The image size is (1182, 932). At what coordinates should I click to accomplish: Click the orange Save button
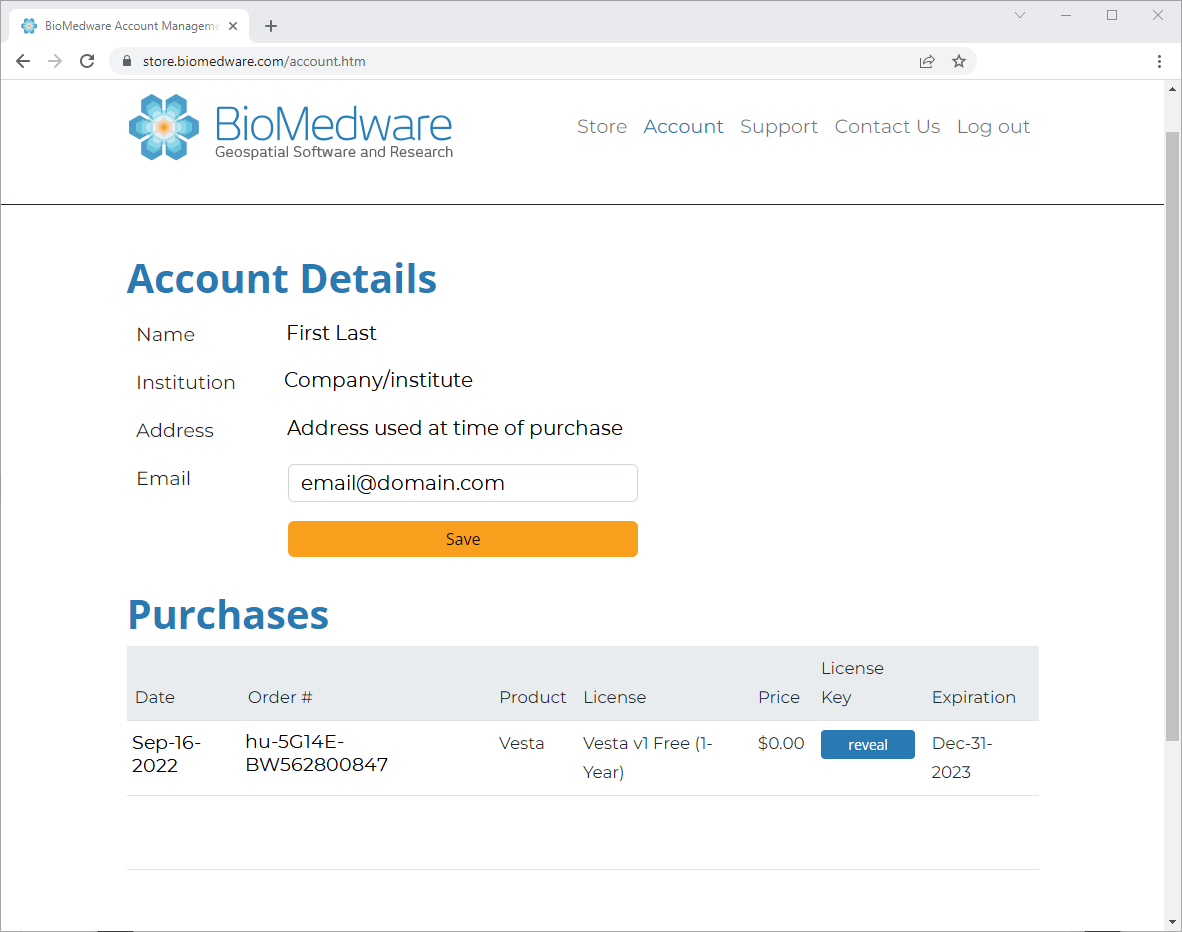click(x=463, y=539)
